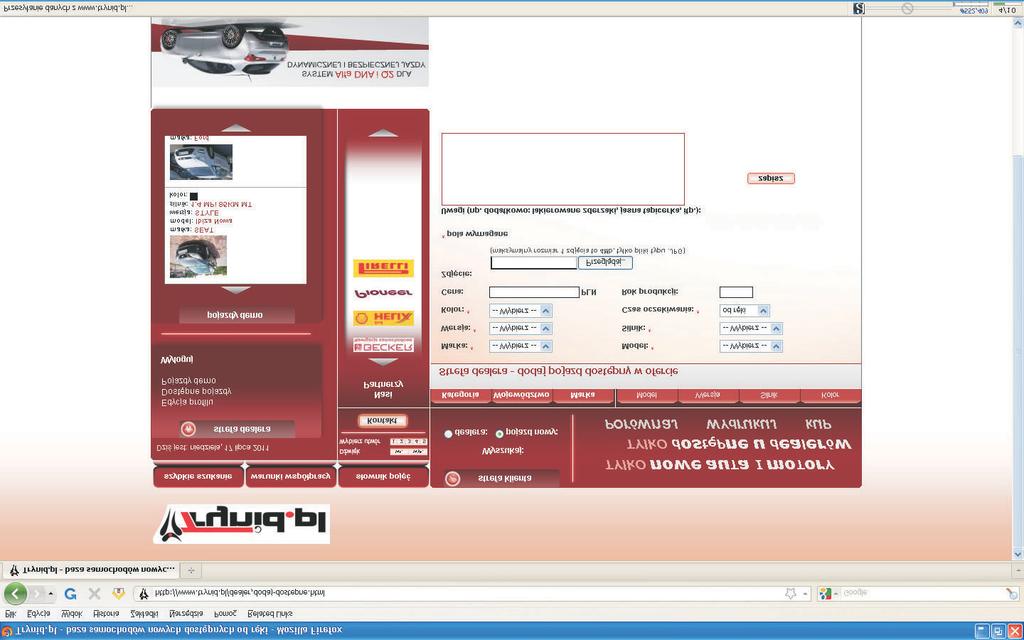Open the back/forward history dropdown arrow
1024x640 pixels.
(52, 594)
